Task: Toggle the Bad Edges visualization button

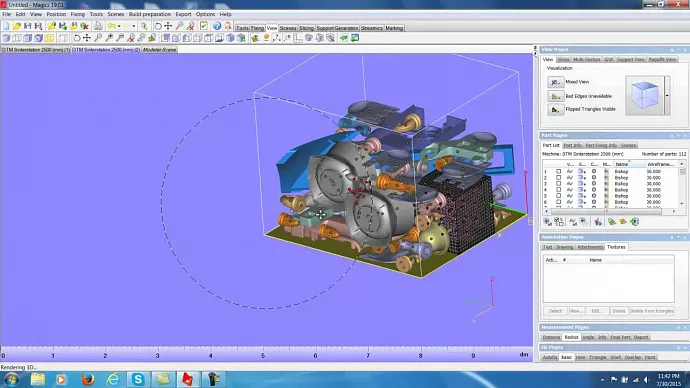Action: coord(555,95)
